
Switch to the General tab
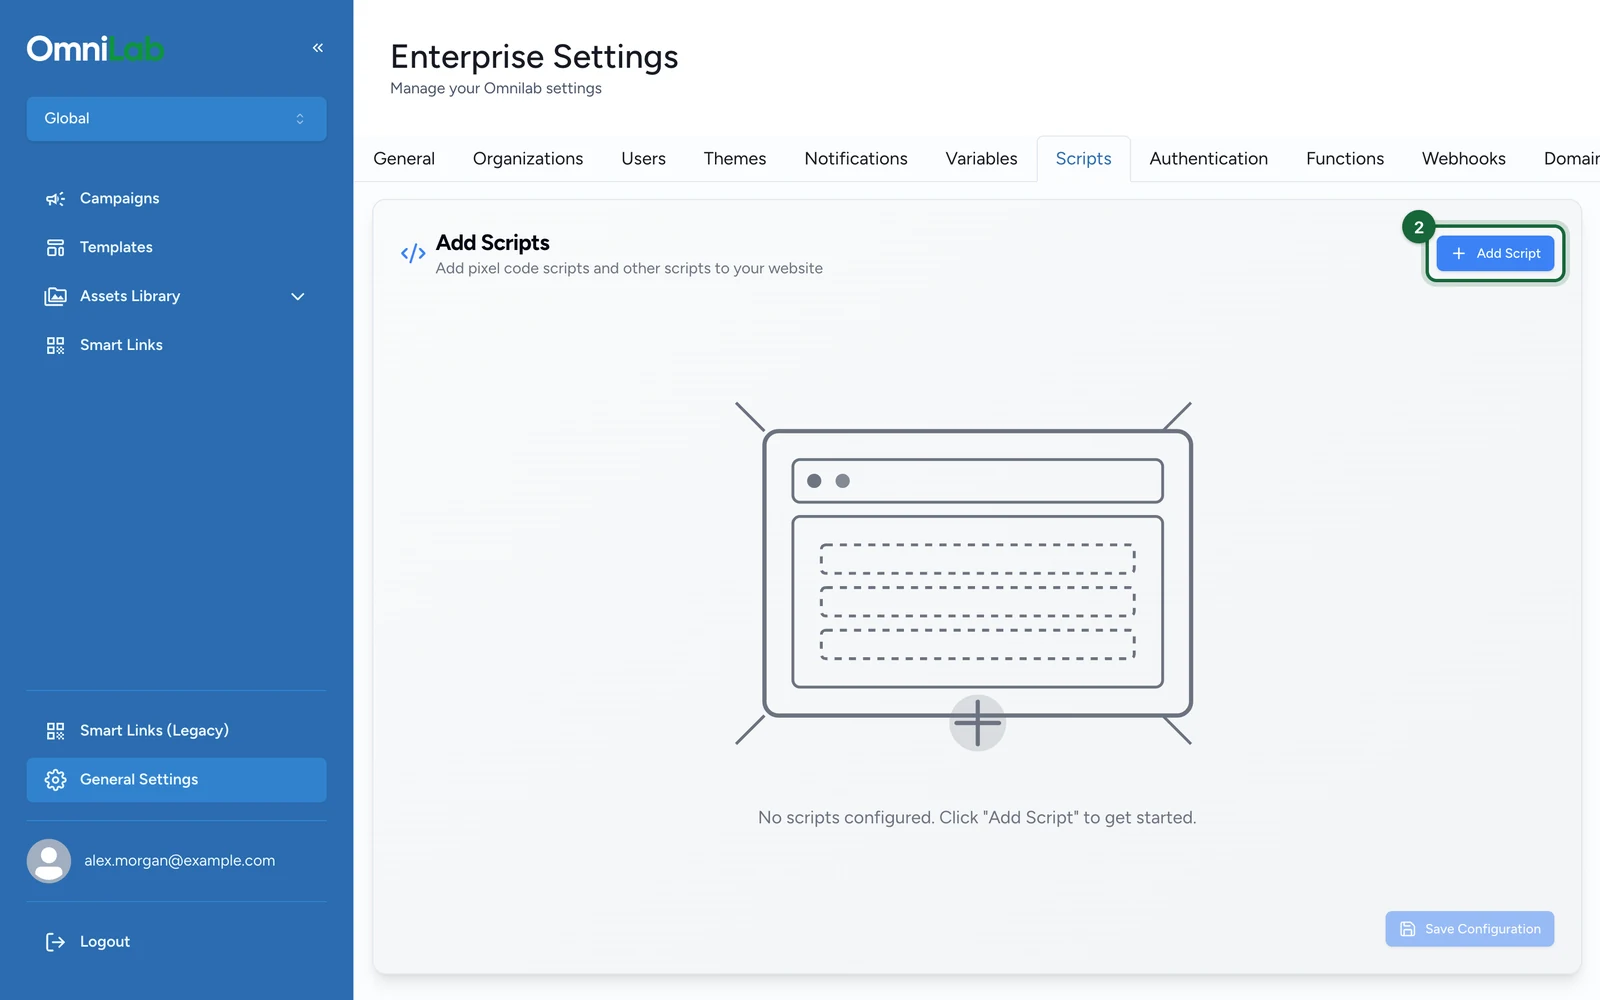[x=404, y=159]
